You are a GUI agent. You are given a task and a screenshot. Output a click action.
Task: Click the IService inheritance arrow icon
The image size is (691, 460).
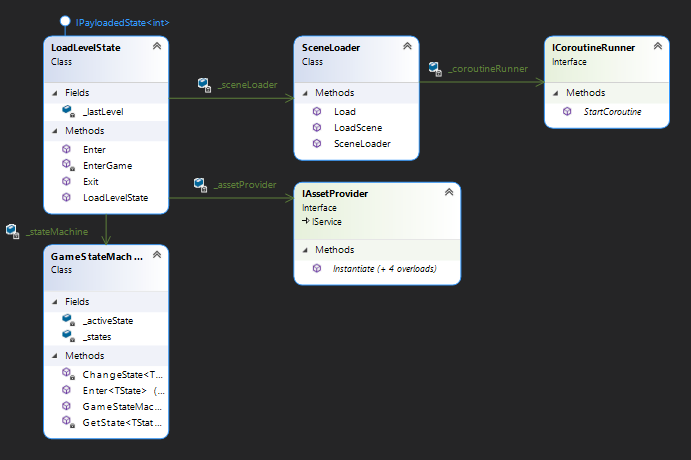point(305,221)
